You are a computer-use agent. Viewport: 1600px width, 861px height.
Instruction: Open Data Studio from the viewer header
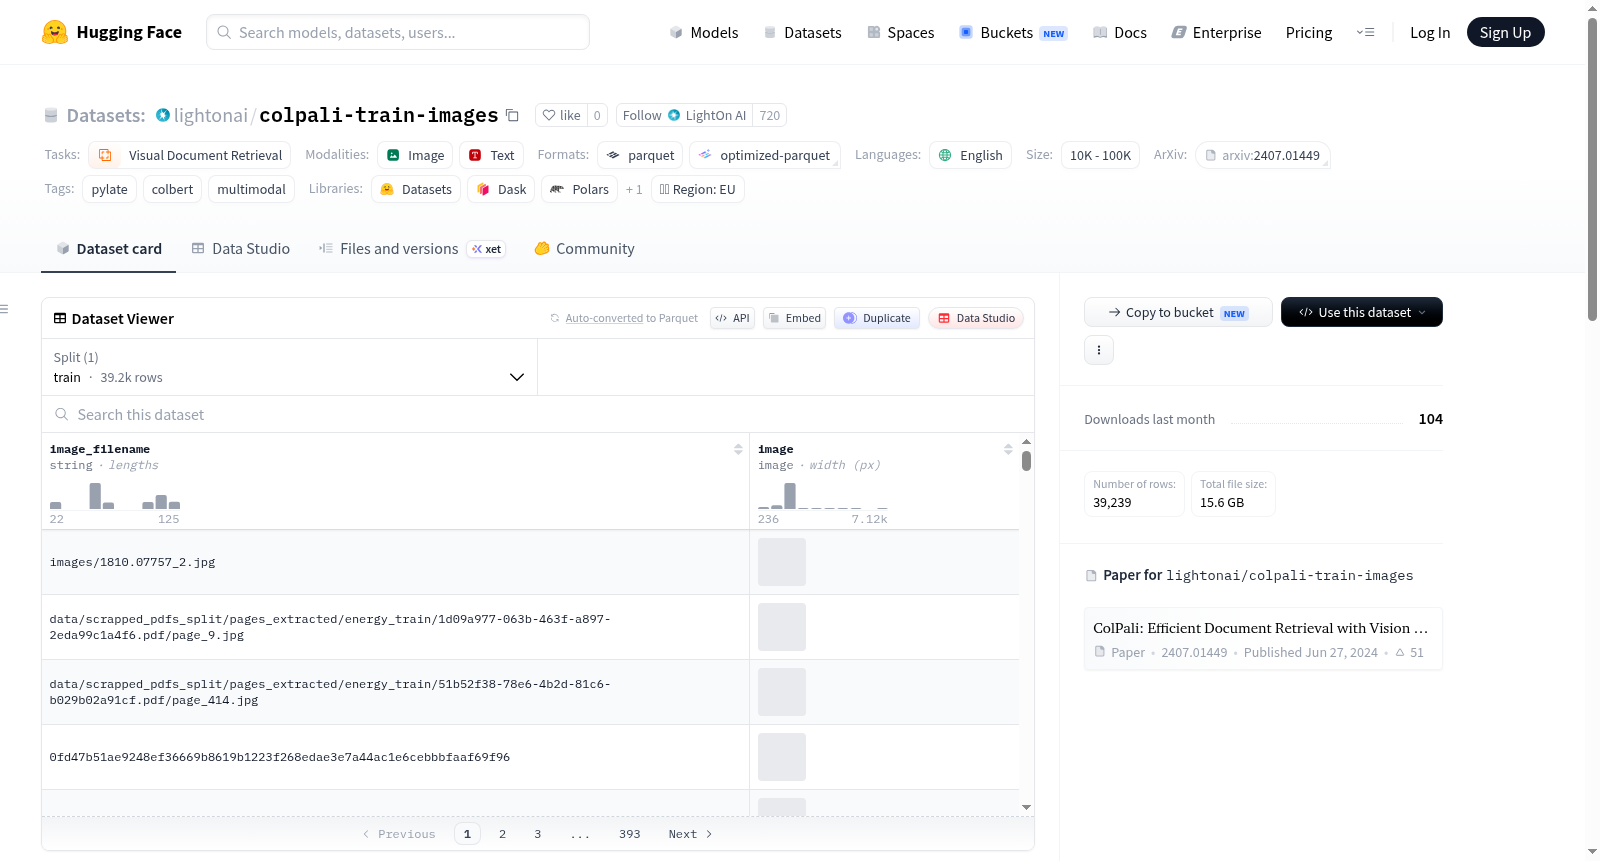[976, 318]
